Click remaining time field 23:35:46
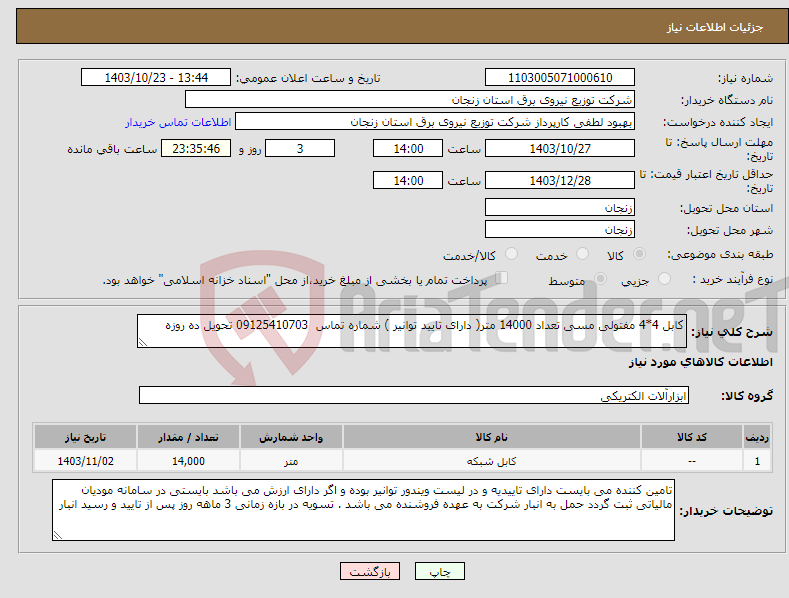This screenshot has height=598, width=789. 196,148
